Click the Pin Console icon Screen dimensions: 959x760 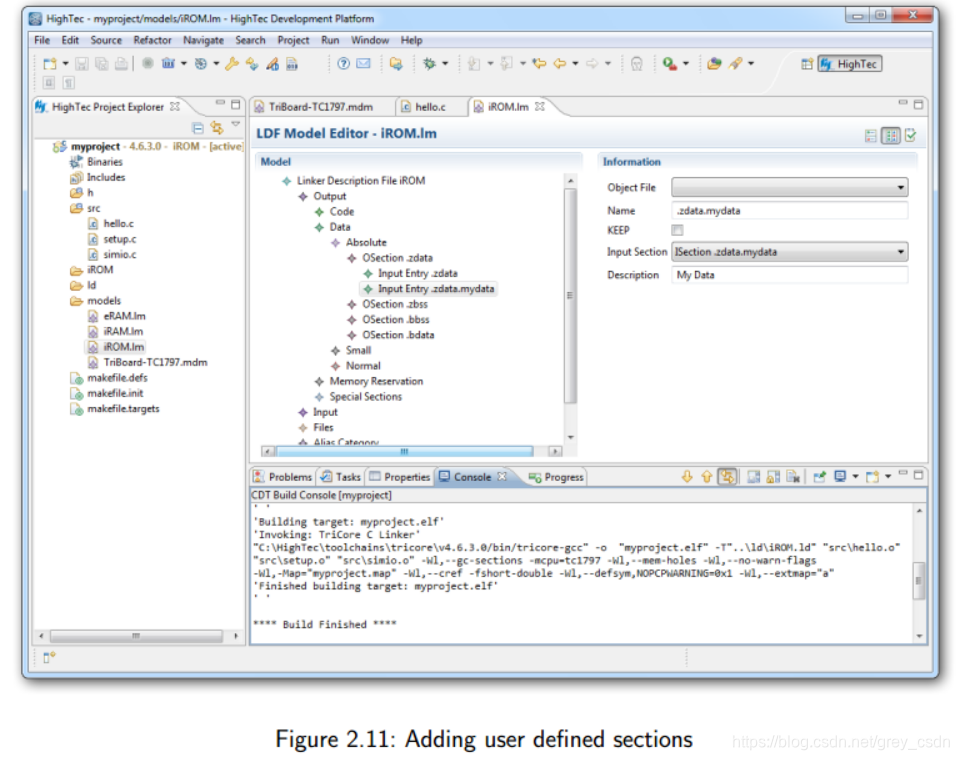[x=820, y=476]
